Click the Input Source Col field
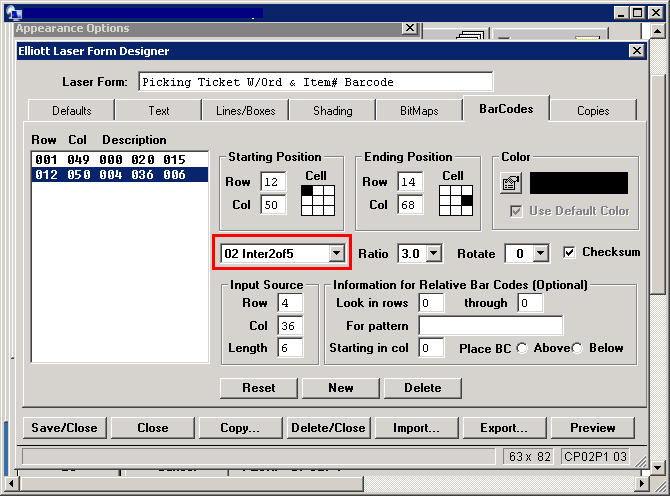The height and width of the screenshot is (496, 670). coord(290,326)
